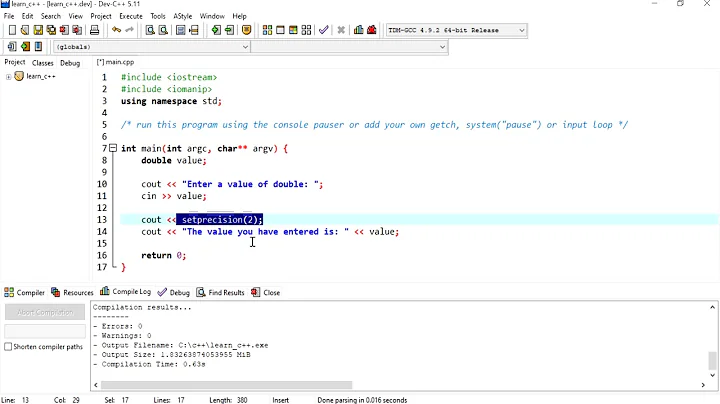Open the Tools menu
Viewport: 720px width, 404px height.
[158, 16]
